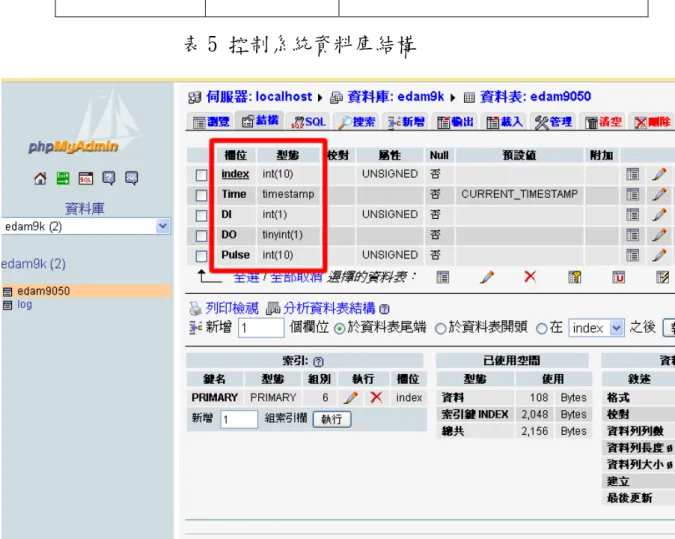Open the SQL tab
Screen dimensions: 675x539
pyautogui.click(x=309, y=122)
